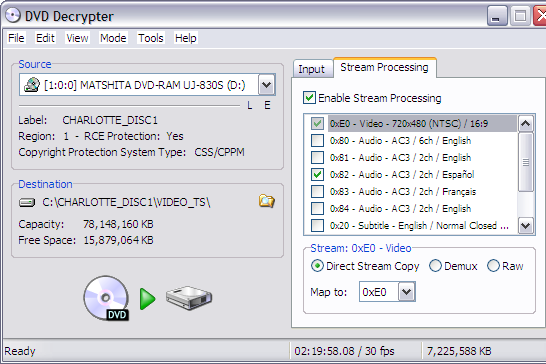
Task: Click the Capacity 78,148,160 KB value
Action: [118, 224]
